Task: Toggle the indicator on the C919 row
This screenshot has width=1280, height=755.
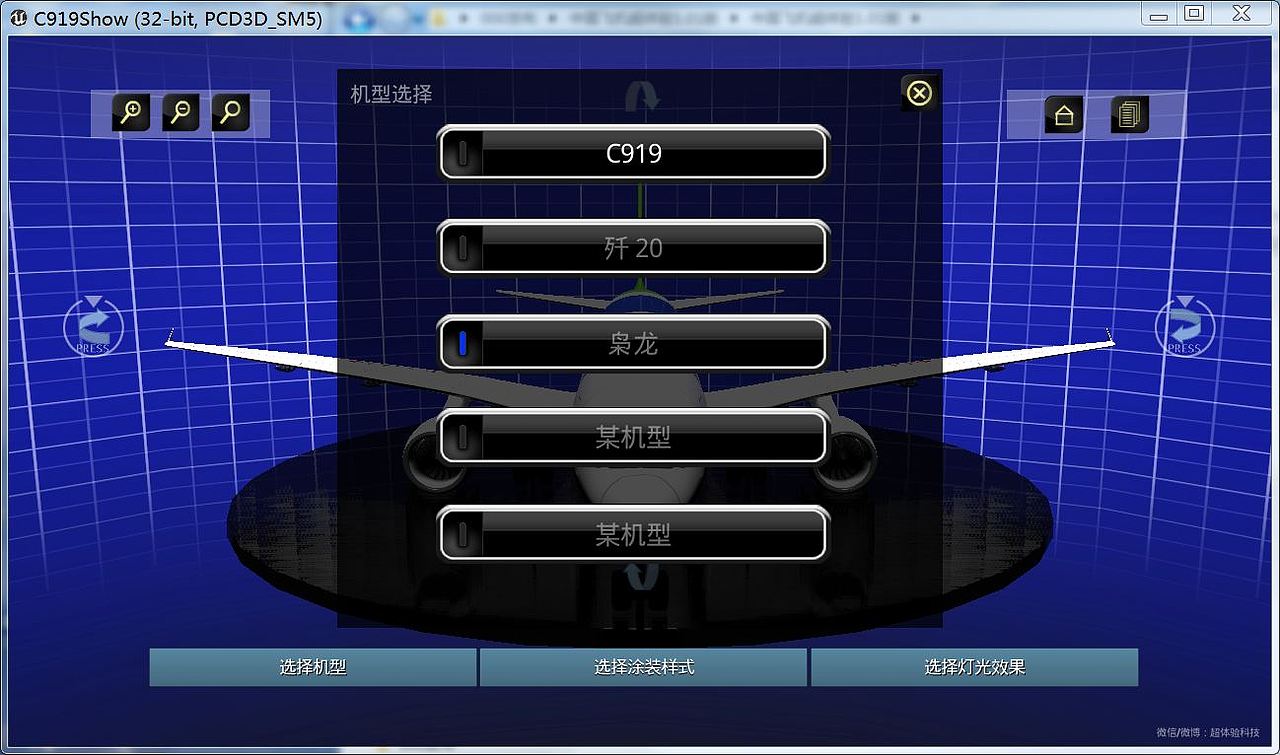Action: [x=462, y=153]
